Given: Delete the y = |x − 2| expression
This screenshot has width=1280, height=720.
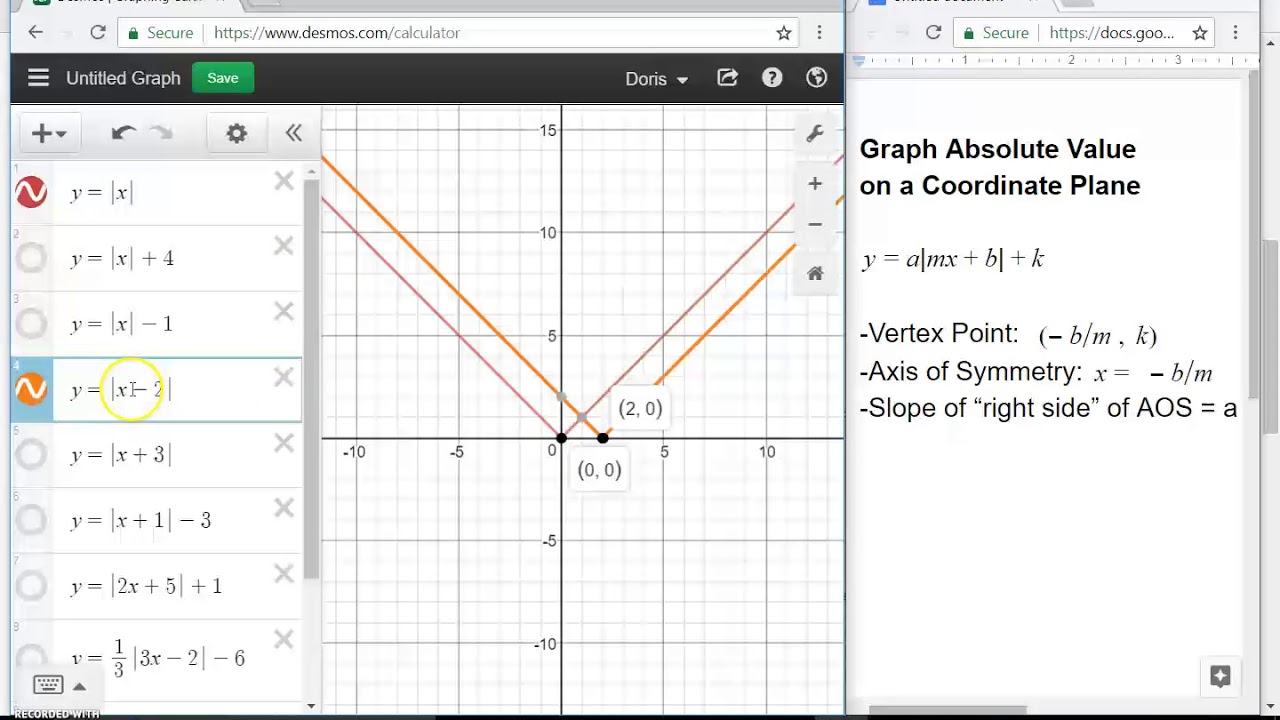Looking at the screenshot, I should (284, 377).
